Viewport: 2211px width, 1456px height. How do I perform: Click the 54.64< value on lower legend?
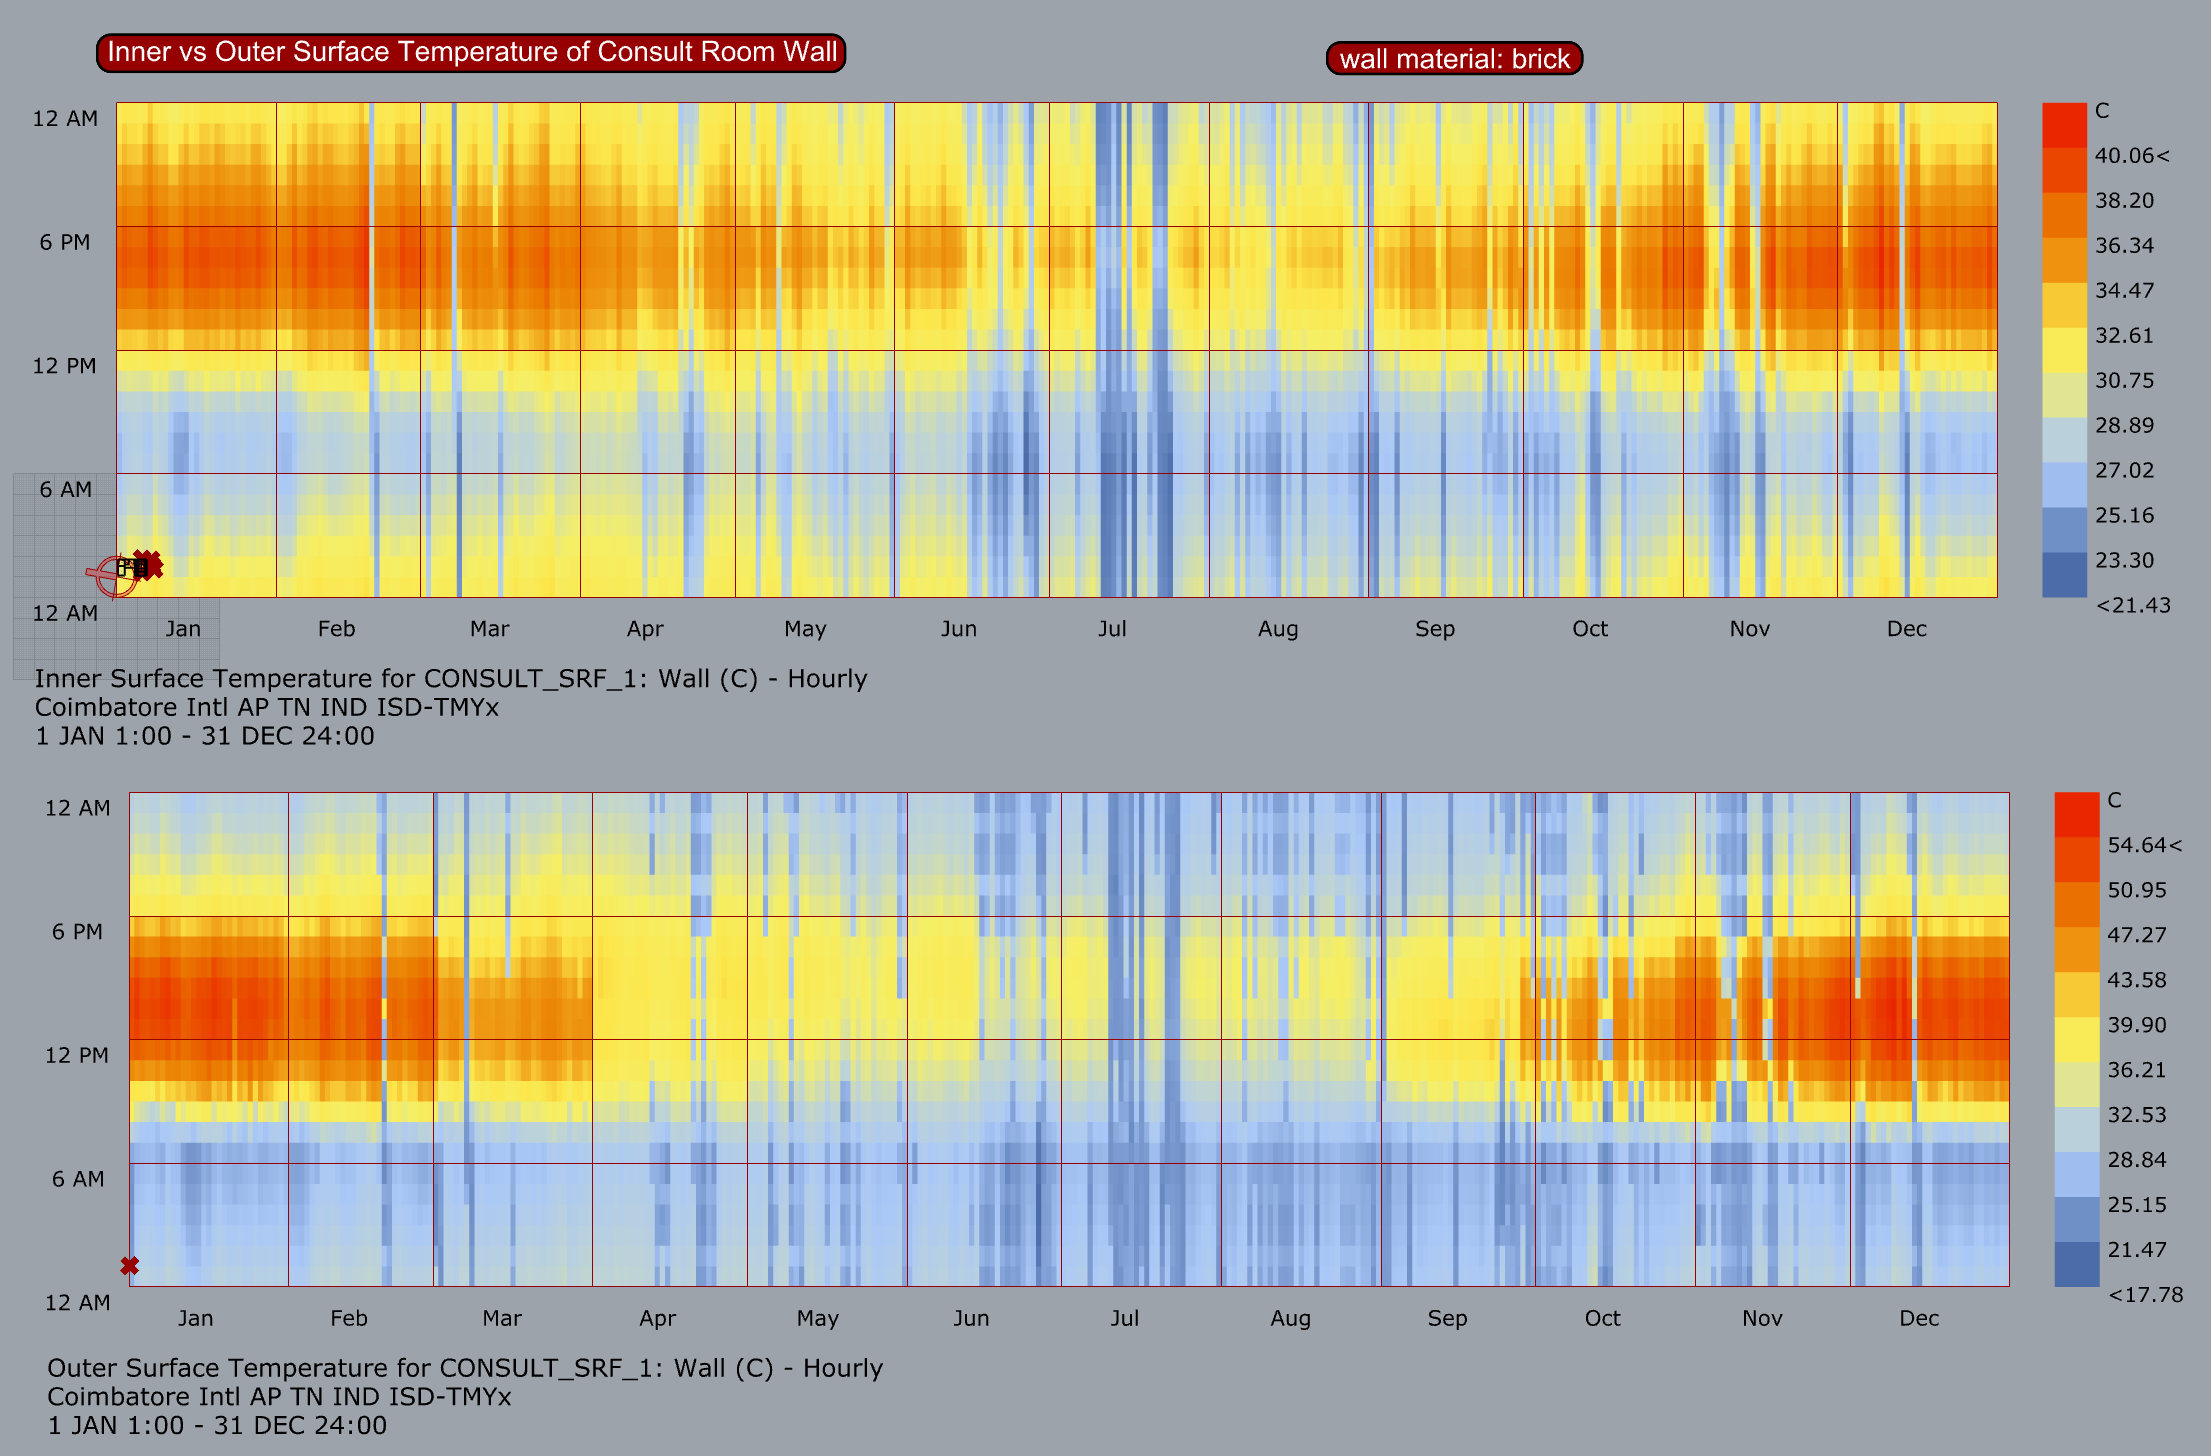coord(2144,846)
